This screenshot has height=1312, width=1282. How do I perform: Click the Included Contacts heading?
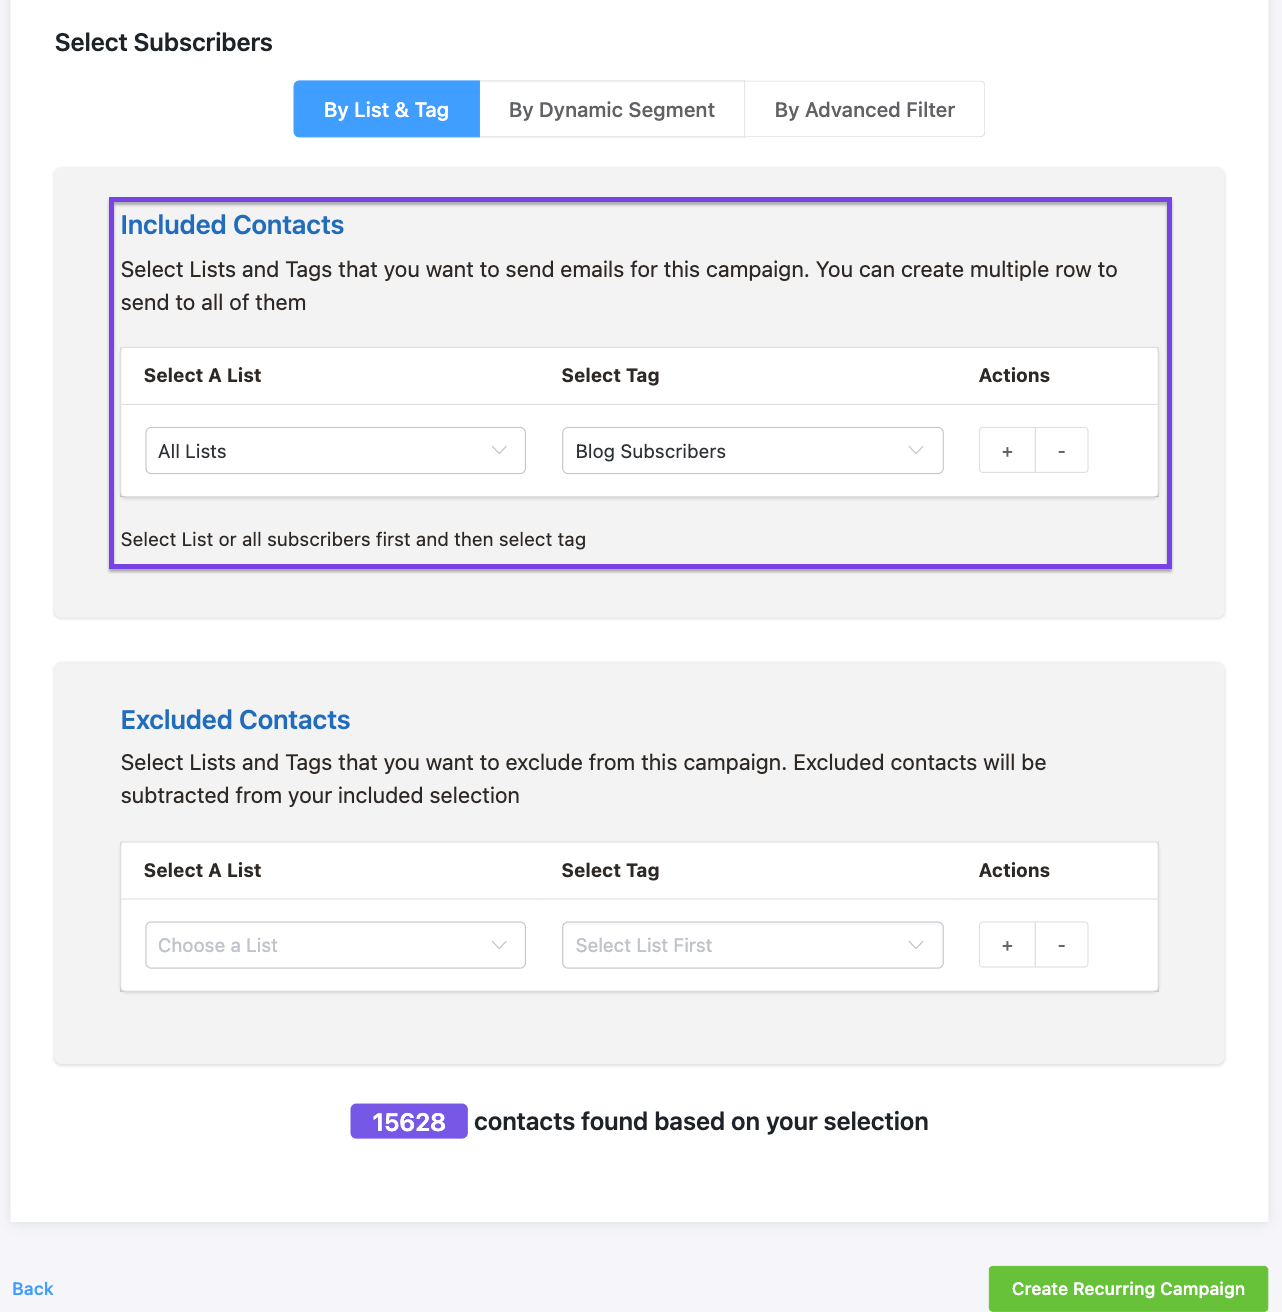232,225
